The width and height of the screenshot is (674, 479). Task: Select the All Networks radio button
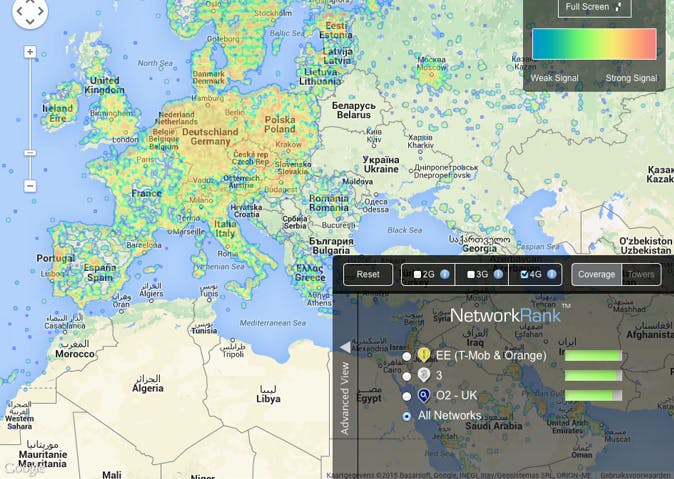click(406, 416)
